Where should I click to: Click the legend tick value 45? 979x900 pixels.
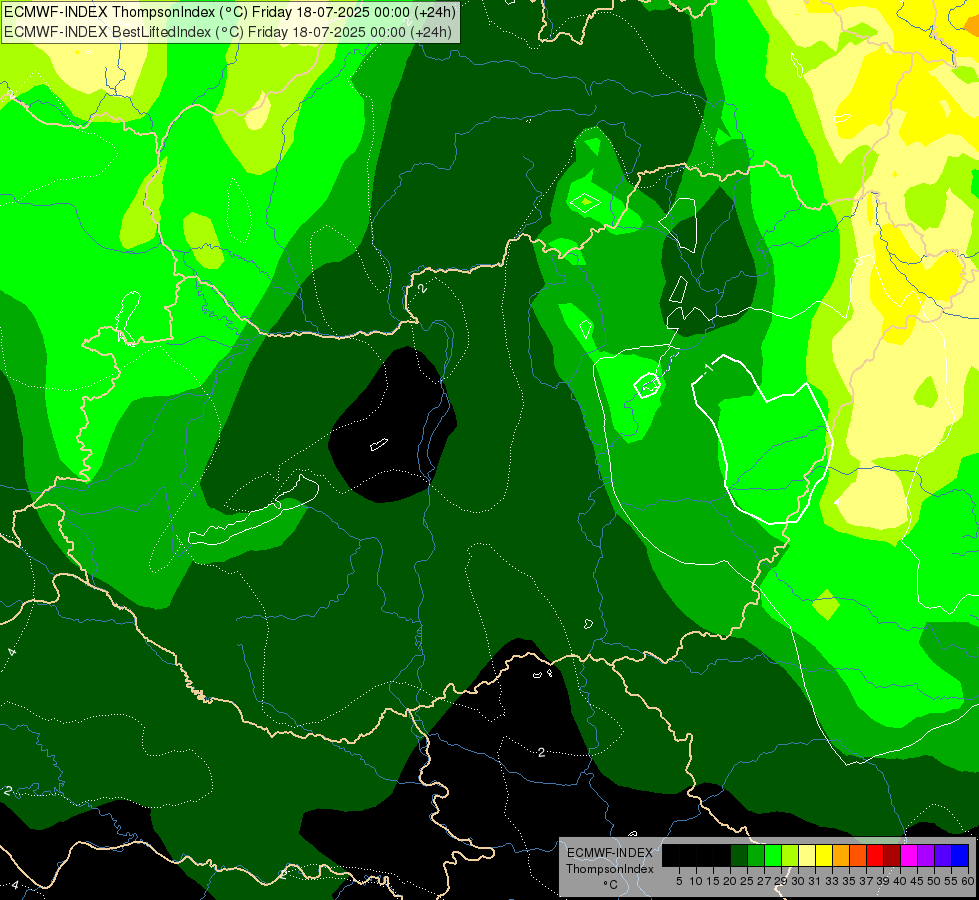tap(917, 881)
